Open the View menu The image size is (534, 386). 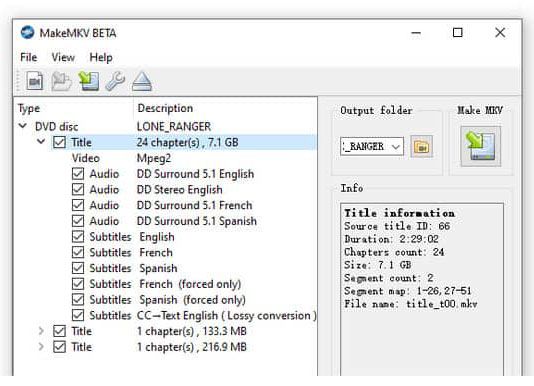click(x=63, y=57)
